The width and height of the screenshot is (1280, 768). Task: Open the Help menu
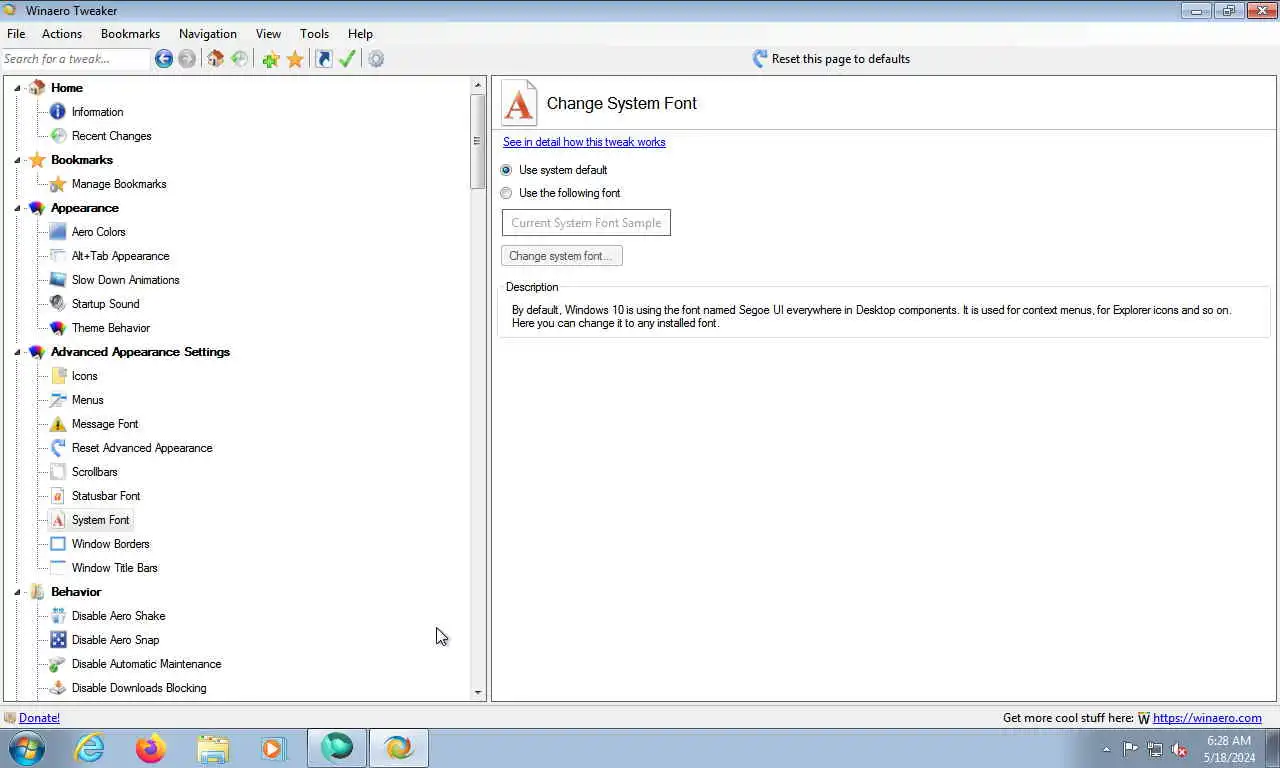360,33
